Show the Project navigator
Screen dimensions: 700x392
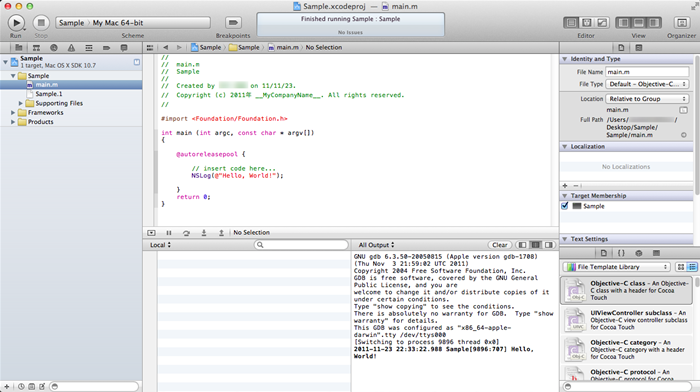point(19,47)
